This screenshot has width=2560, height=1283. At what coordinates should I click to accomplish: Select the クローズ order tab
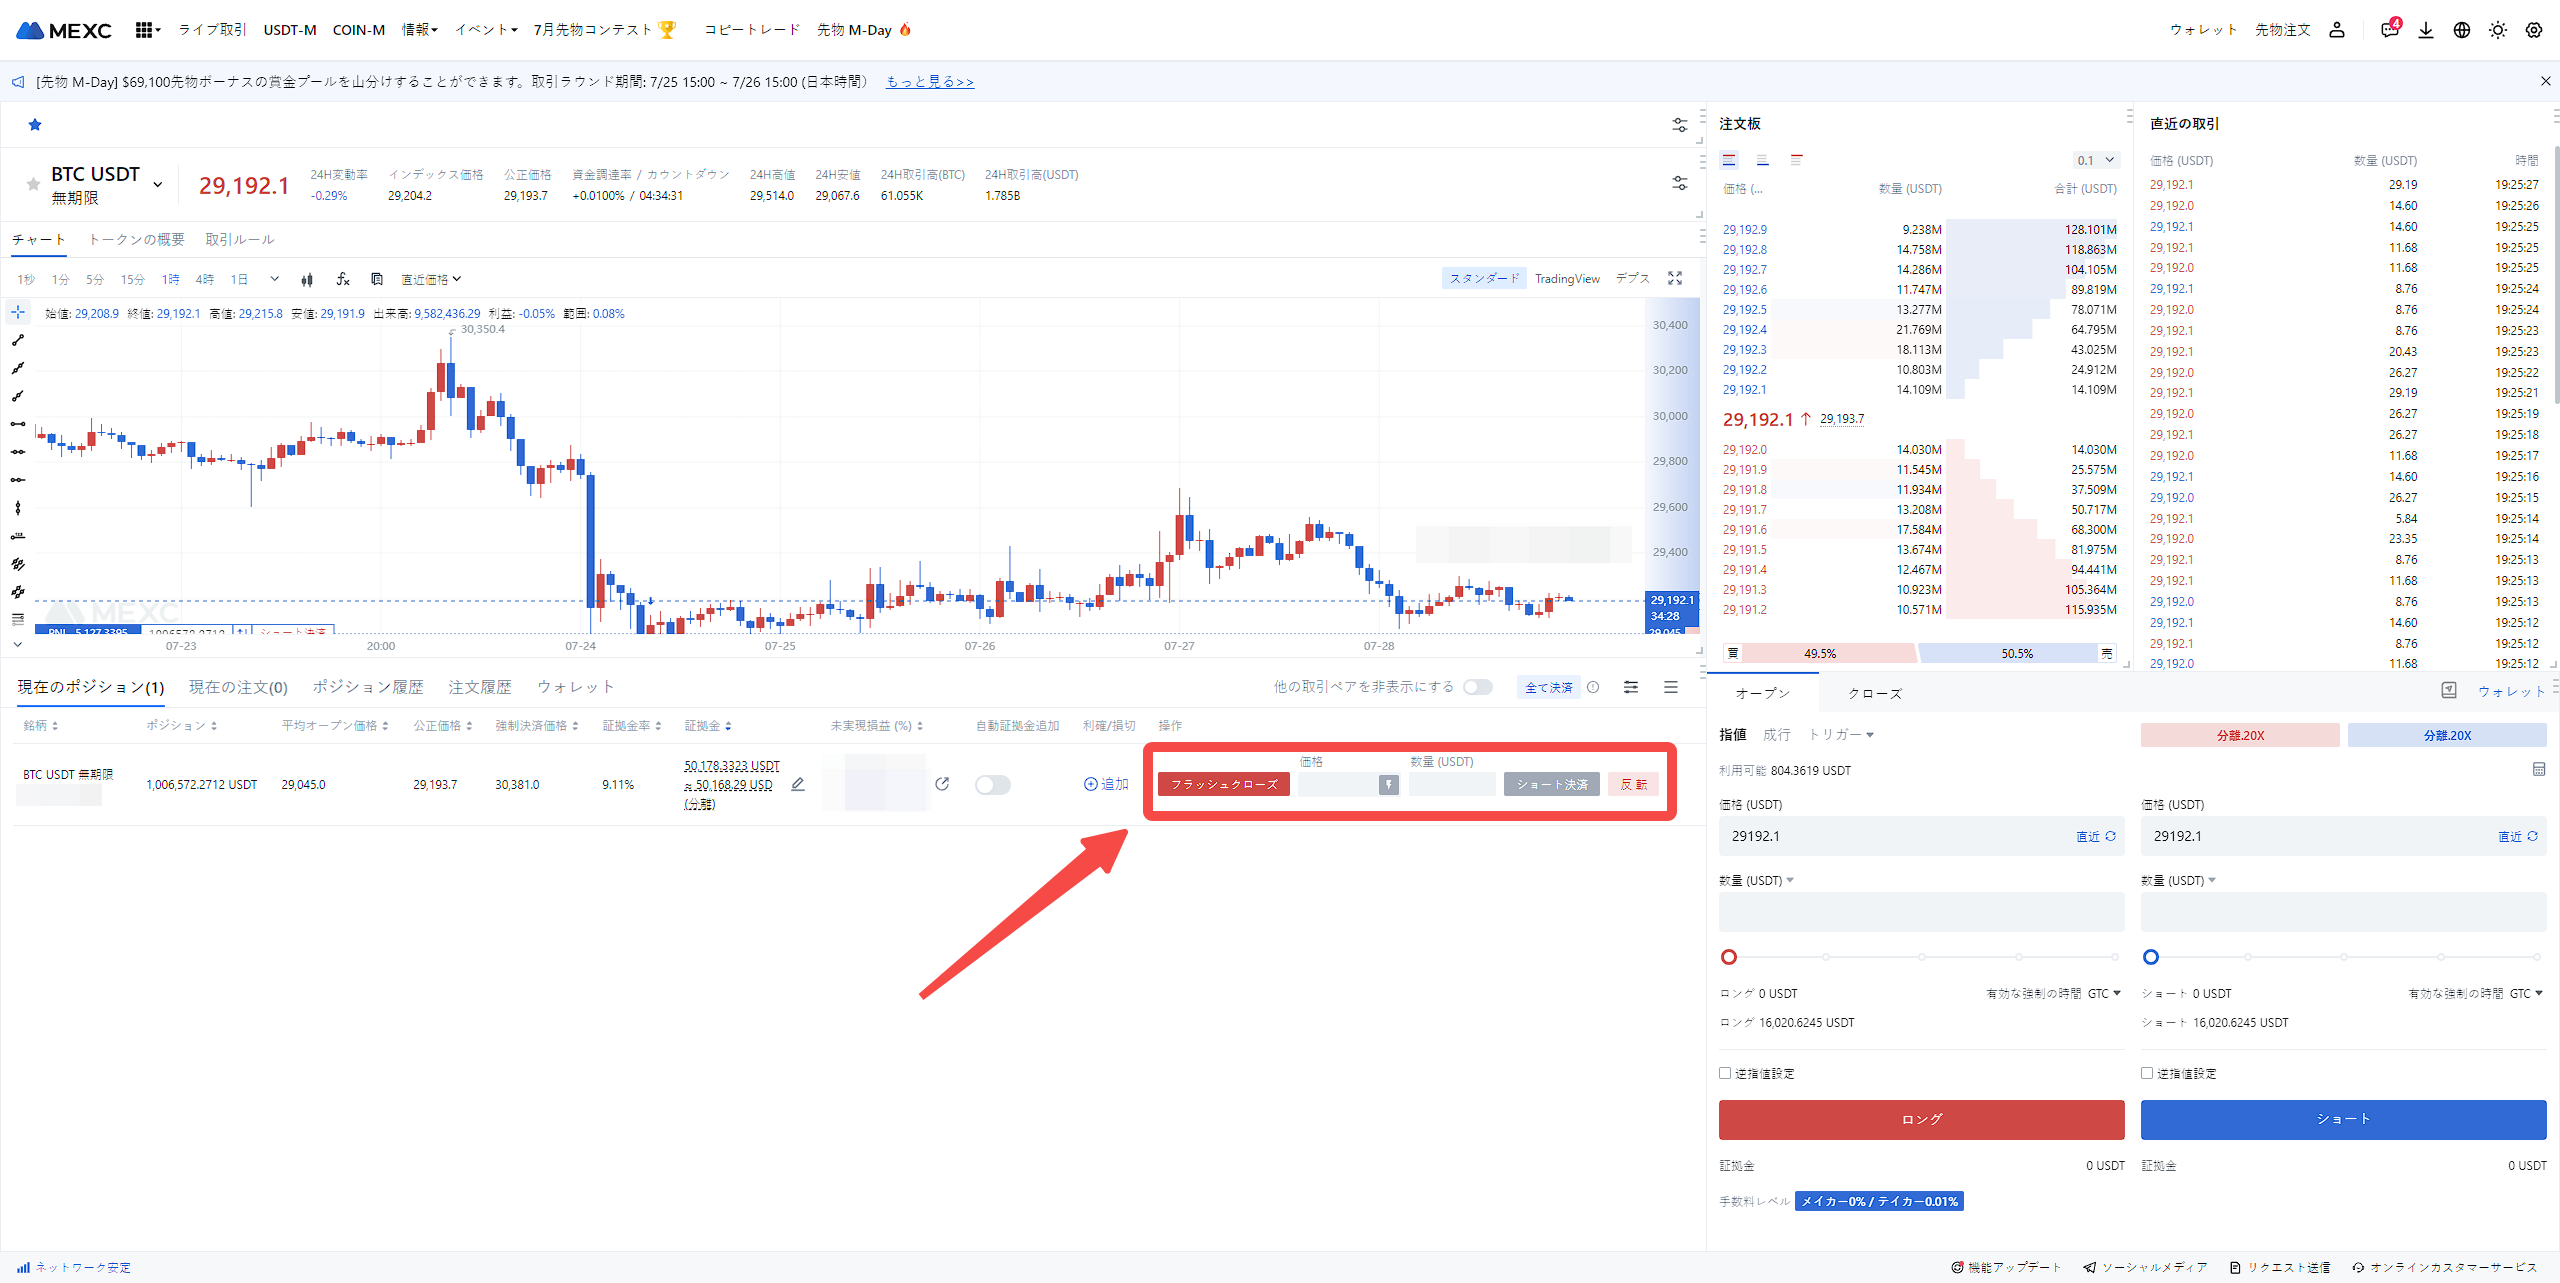(x=1874, y=693)
